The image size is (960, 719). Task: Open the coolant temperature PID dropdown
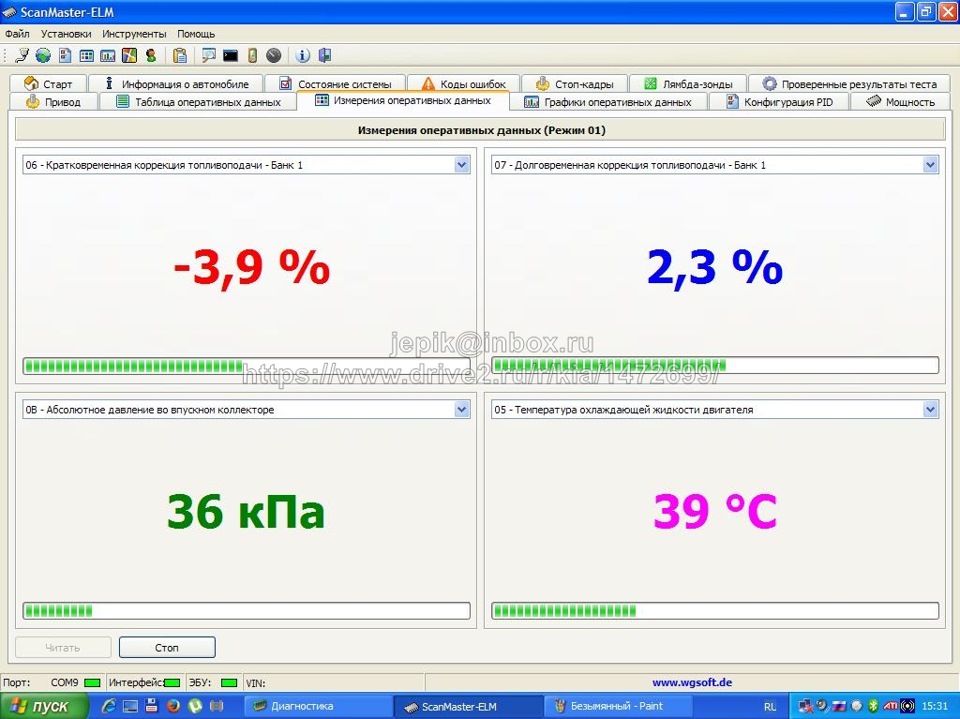pyautogui.click(x=930, y=409)
